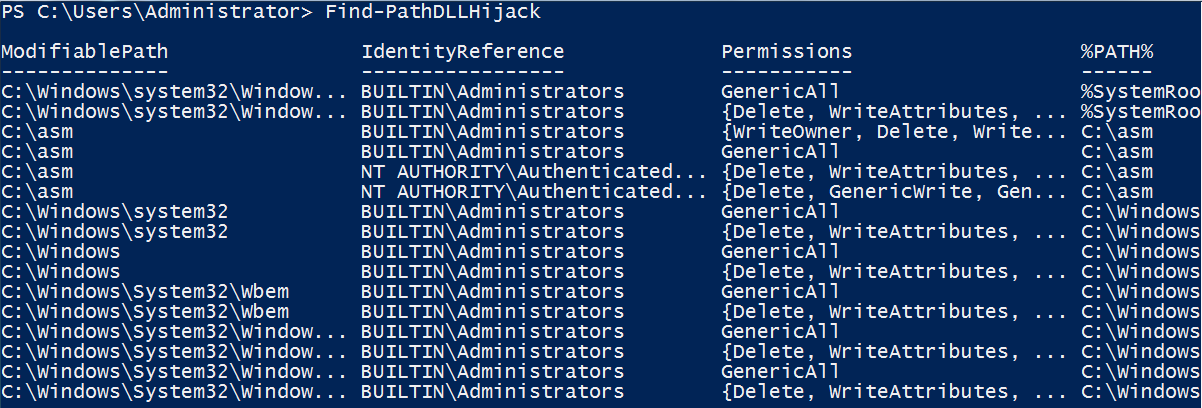Image resolution: width=1202 pixels, height=408 pixels.
Task: Click the Permissions column header
Action: tap(787, 52)
